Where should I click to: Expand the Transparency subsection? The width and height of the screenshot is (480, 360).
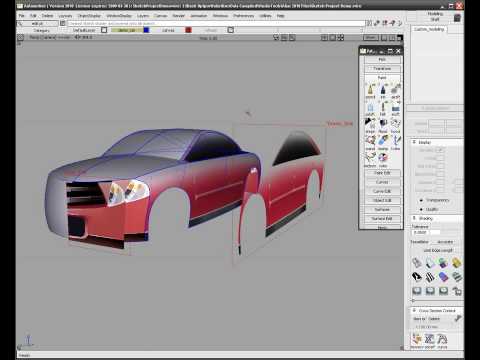point(421,200)
